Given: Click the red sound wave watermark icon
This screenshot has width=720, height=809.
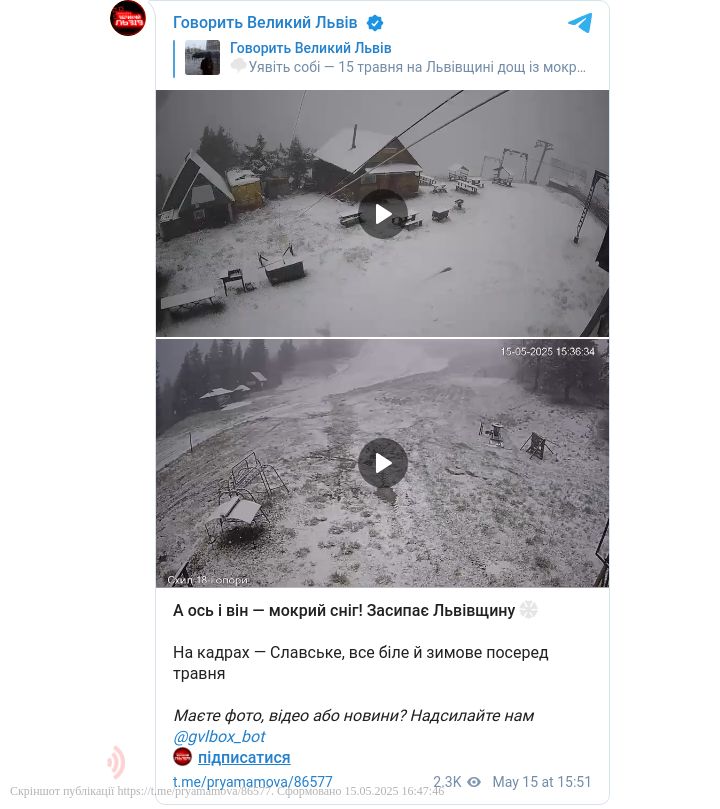Looking at the screenshot, I should [117, 762].
